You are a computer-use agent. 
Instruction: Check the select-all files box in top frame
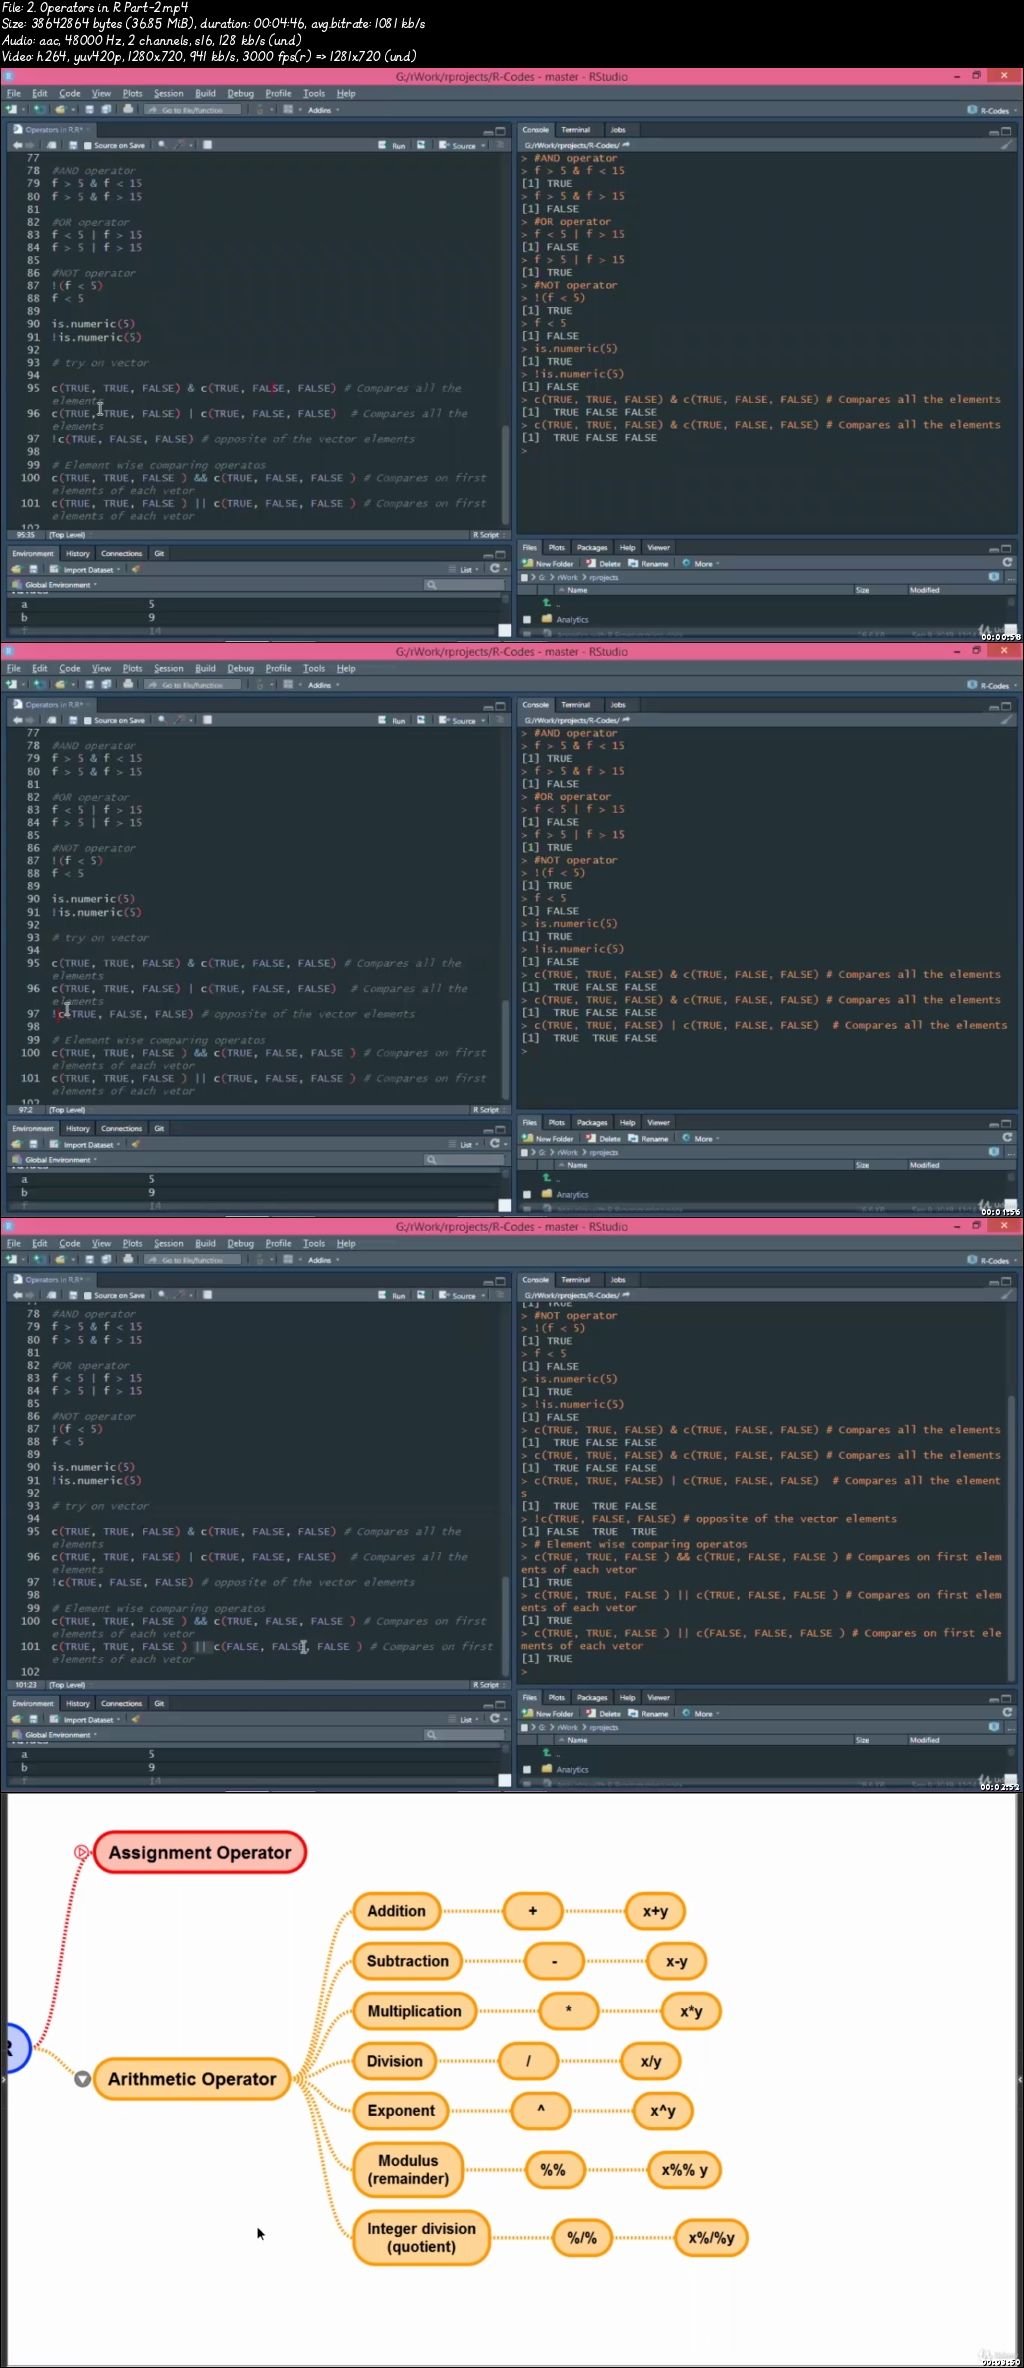click(x=524, y=577)
